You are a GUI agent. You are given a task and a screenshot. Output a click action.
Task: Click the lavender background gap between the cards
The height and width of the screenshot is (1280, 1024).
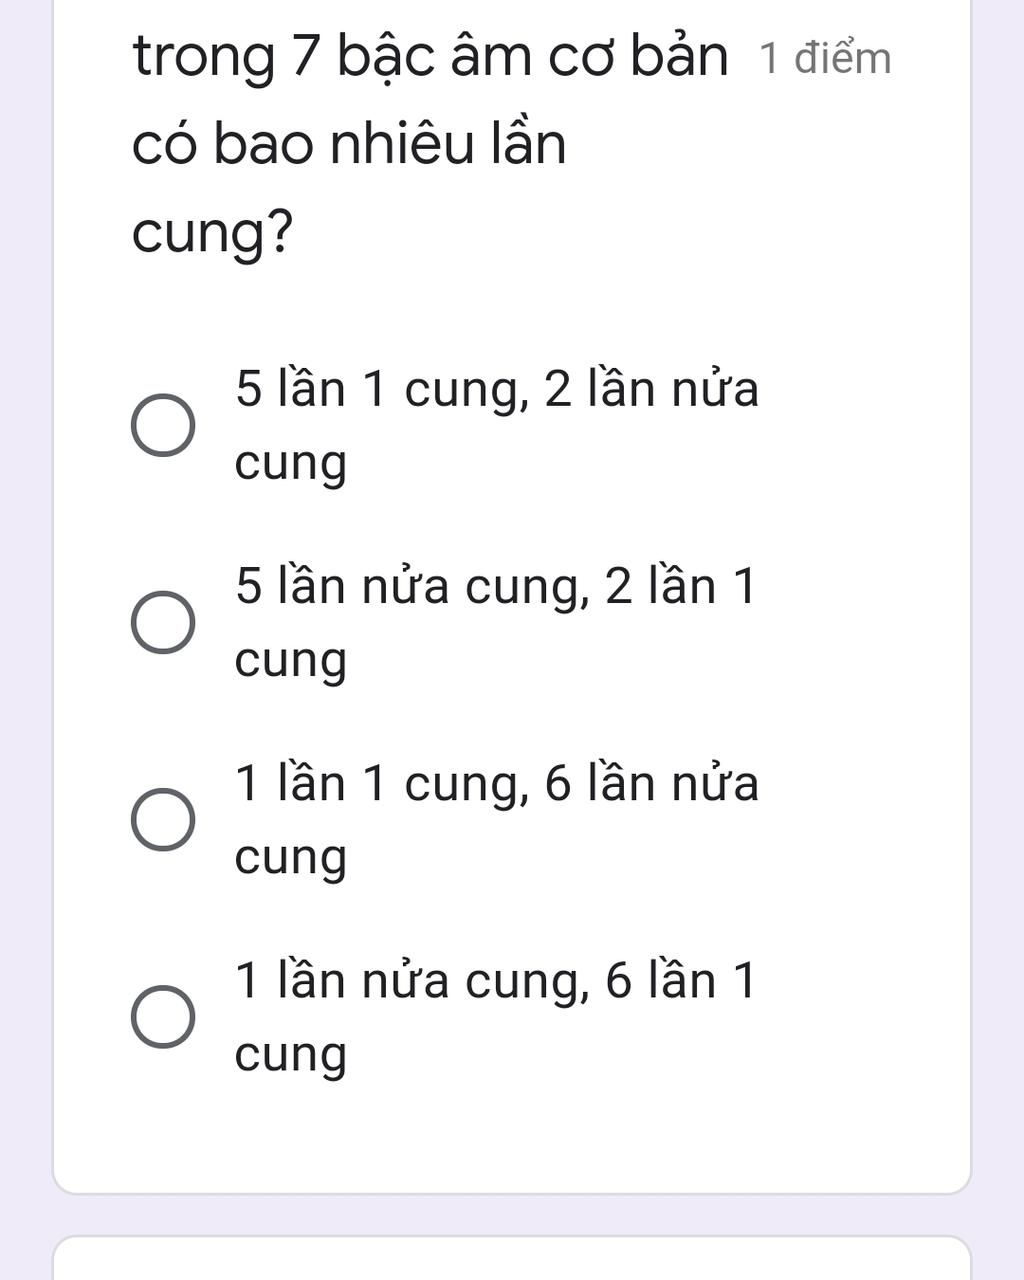512,1215
